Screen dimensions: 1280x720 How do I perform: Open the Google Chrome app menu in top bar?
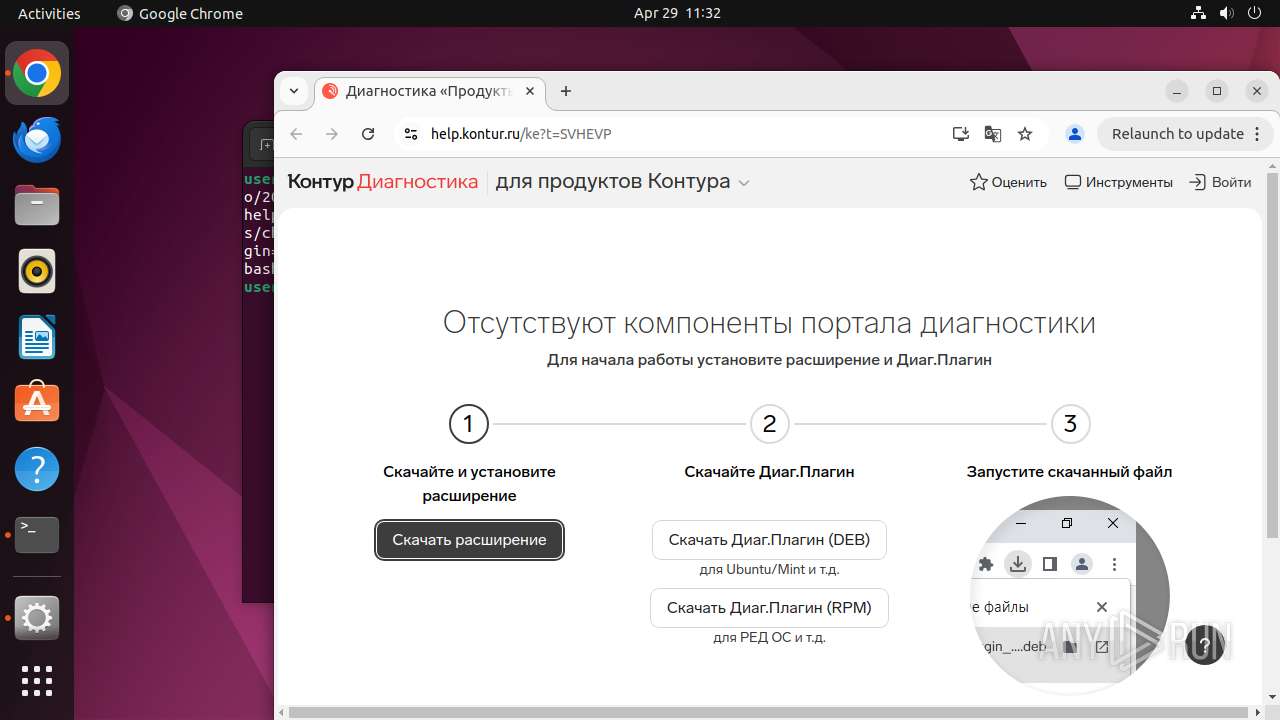180,13
